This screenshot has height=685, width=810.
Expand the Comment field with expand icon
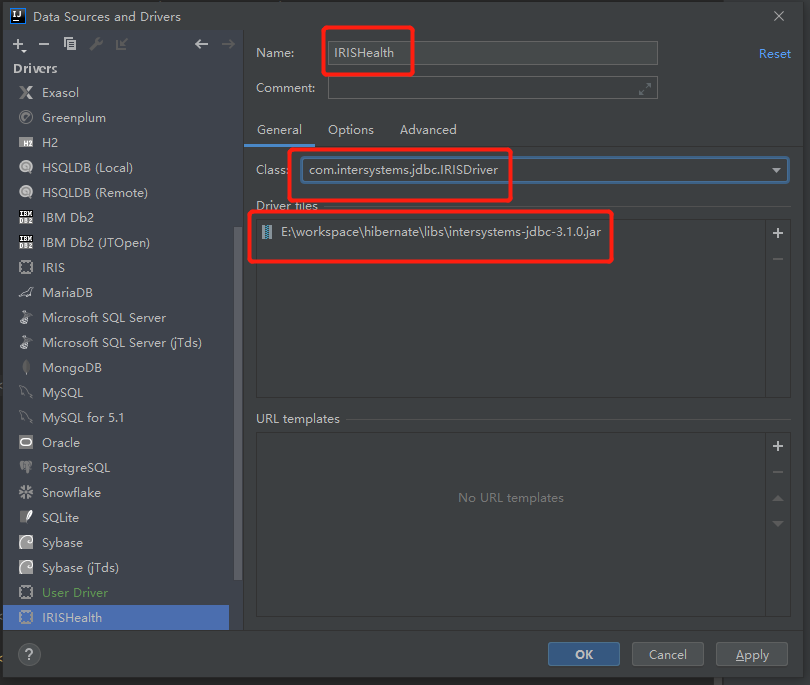[x=645, y=88]
